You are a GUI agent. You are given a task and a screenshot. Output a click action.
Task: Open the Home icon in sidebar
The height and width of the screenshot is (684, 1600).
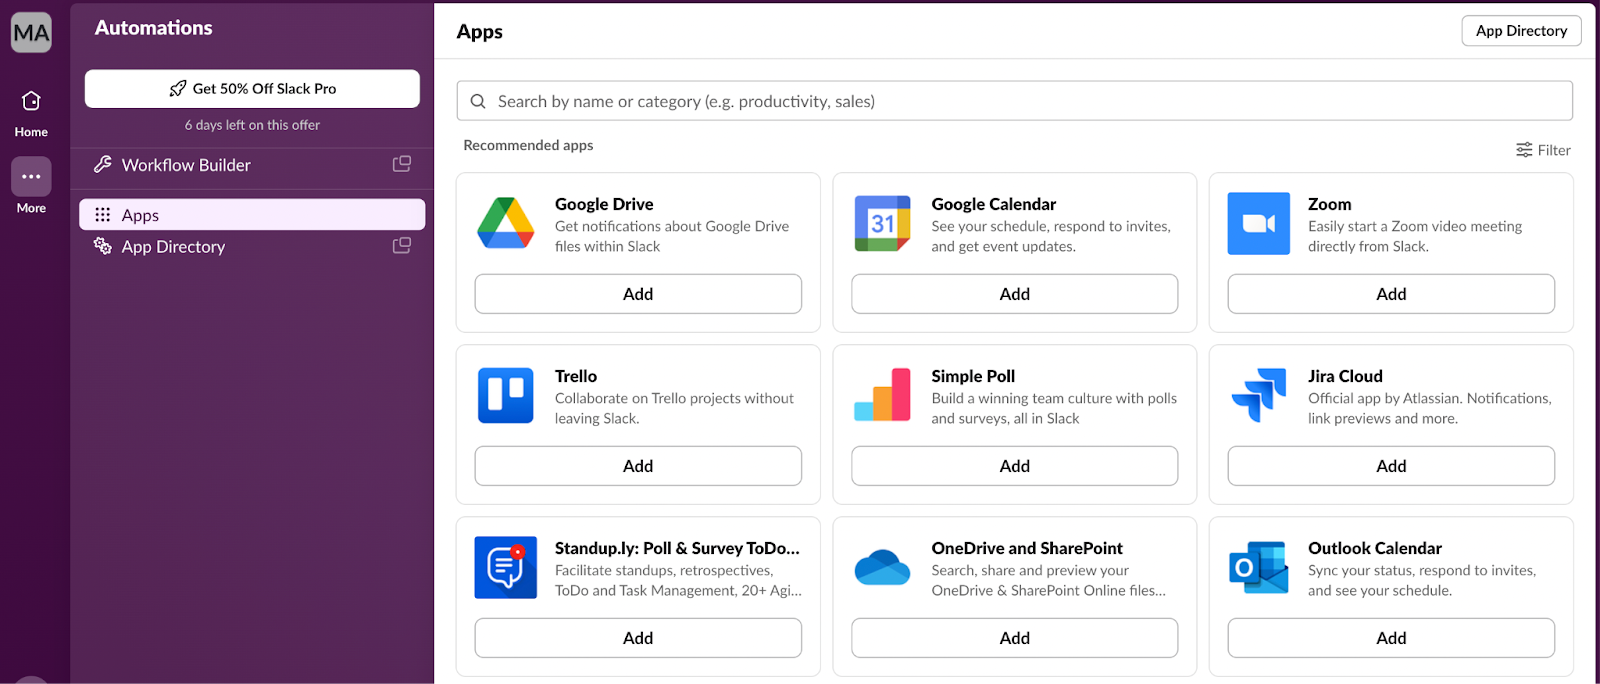click(x=31, y=101)
